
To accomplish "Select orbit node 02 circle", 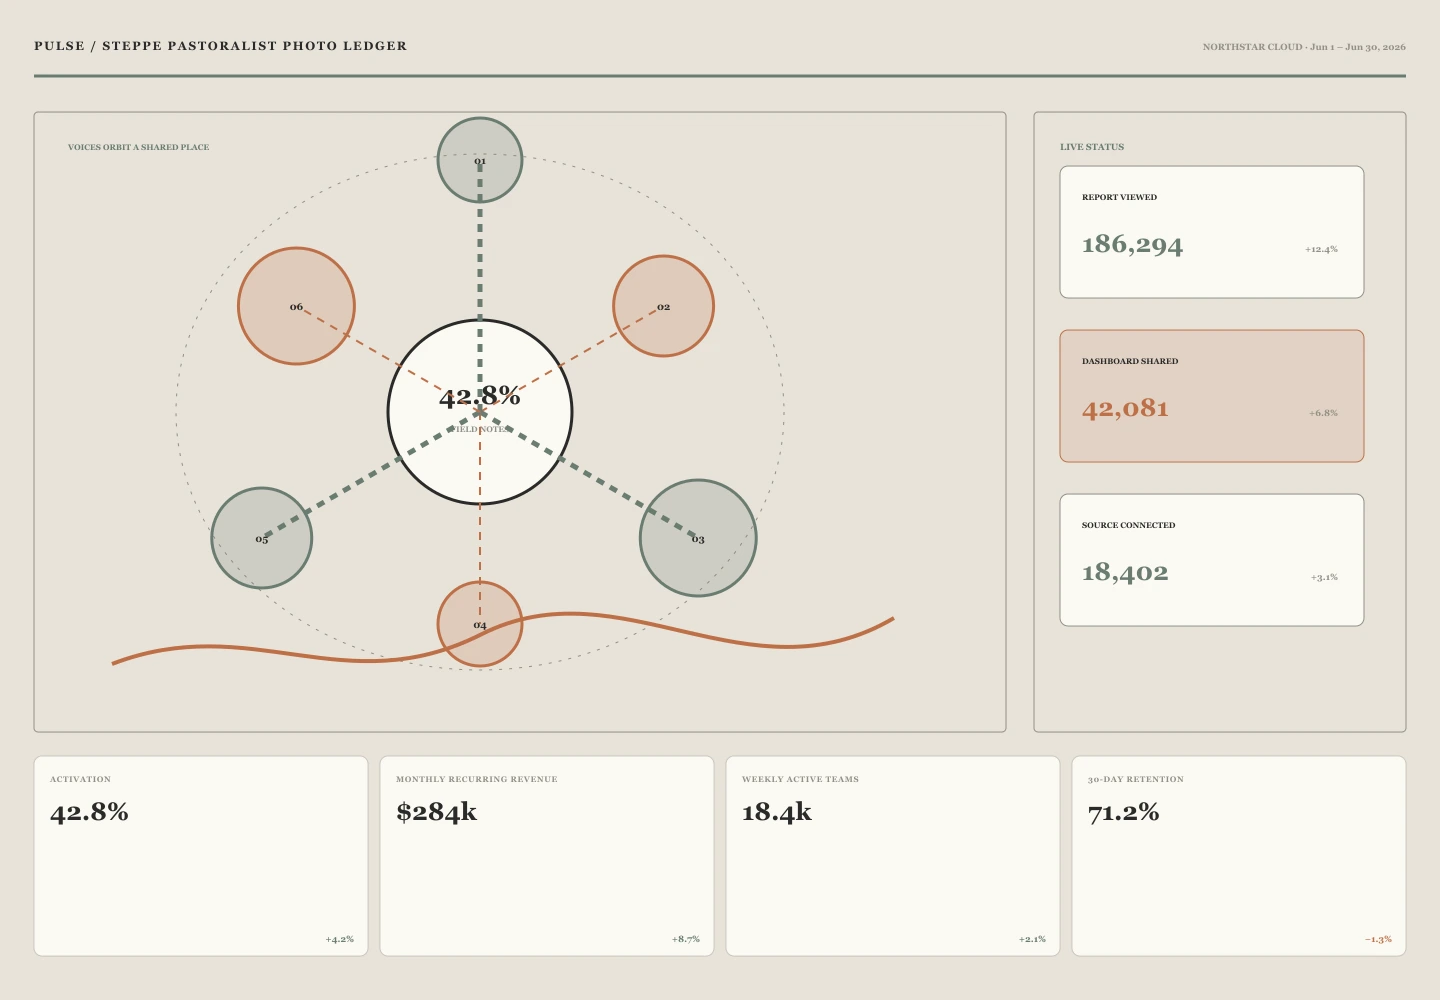I will [663, 306].
